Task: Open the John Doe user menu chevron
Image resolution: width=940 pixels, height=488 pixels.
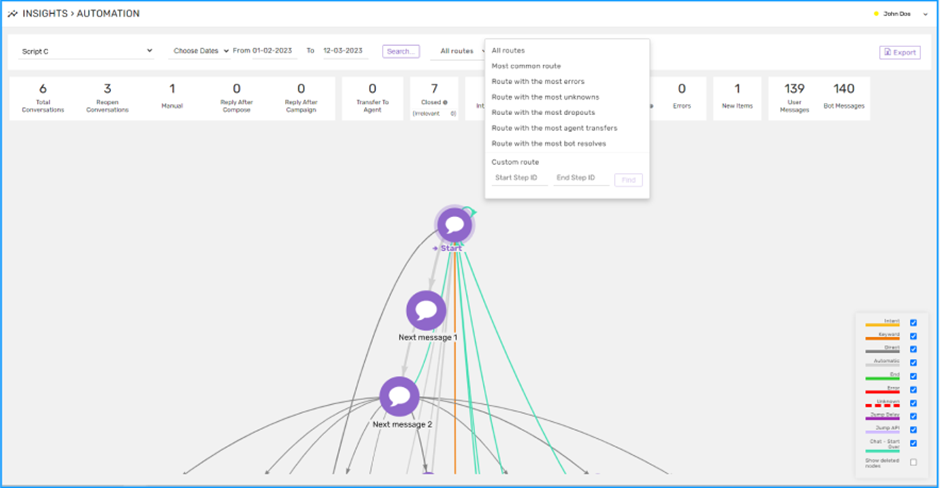Action: tap(926, 14)
